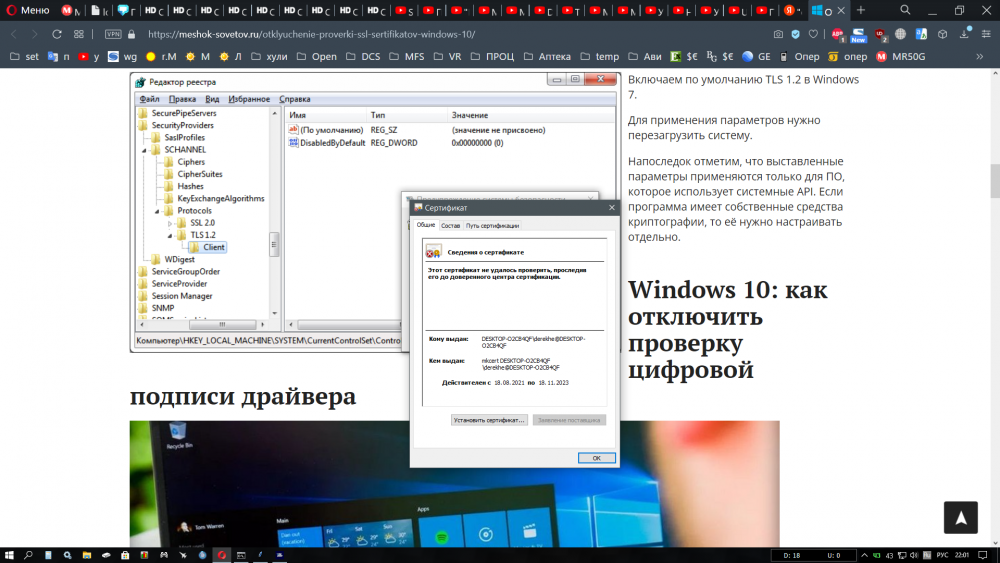Viewport: 1000px width, 563px height.
Task: Open the Windows Start button
Action: (9, 555)
